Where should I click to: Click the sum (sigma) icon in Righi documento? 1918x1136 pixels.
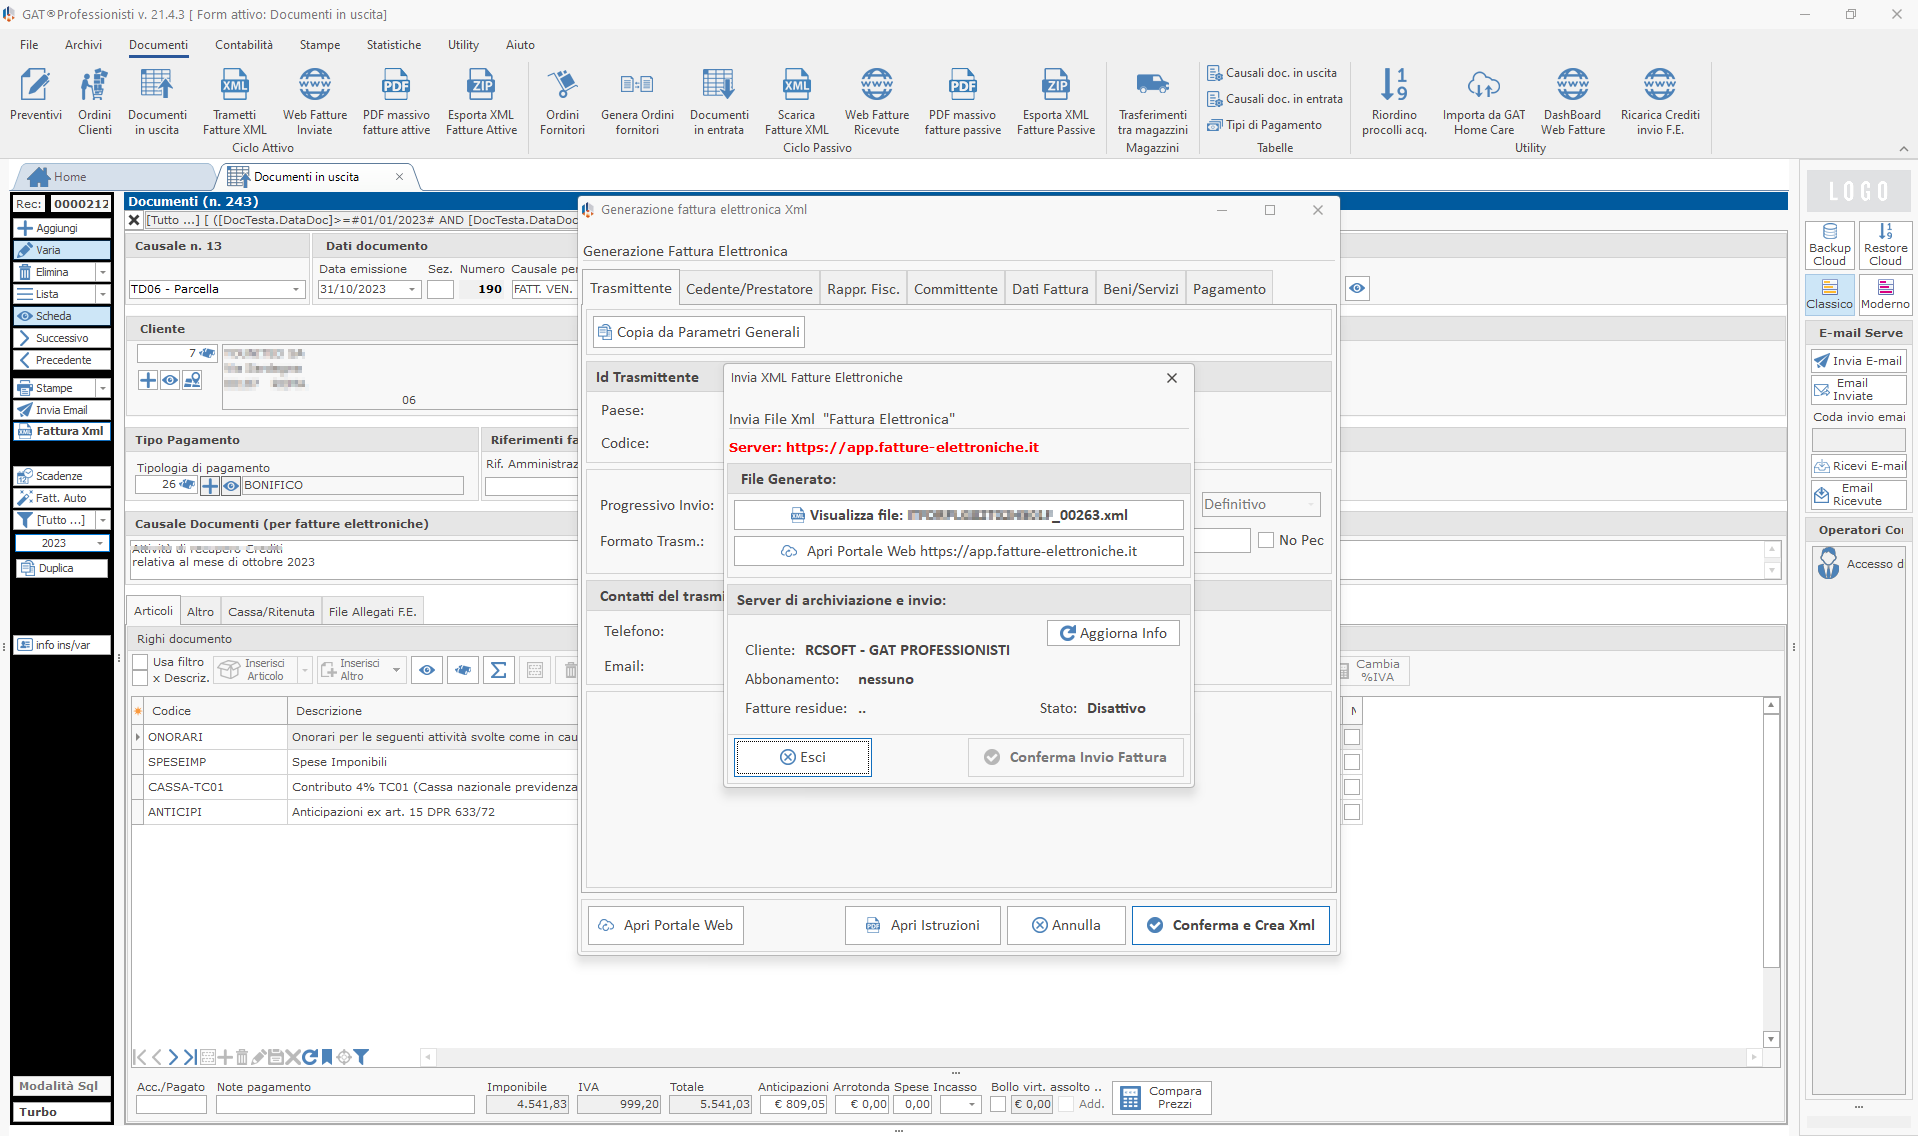[498, 670]
